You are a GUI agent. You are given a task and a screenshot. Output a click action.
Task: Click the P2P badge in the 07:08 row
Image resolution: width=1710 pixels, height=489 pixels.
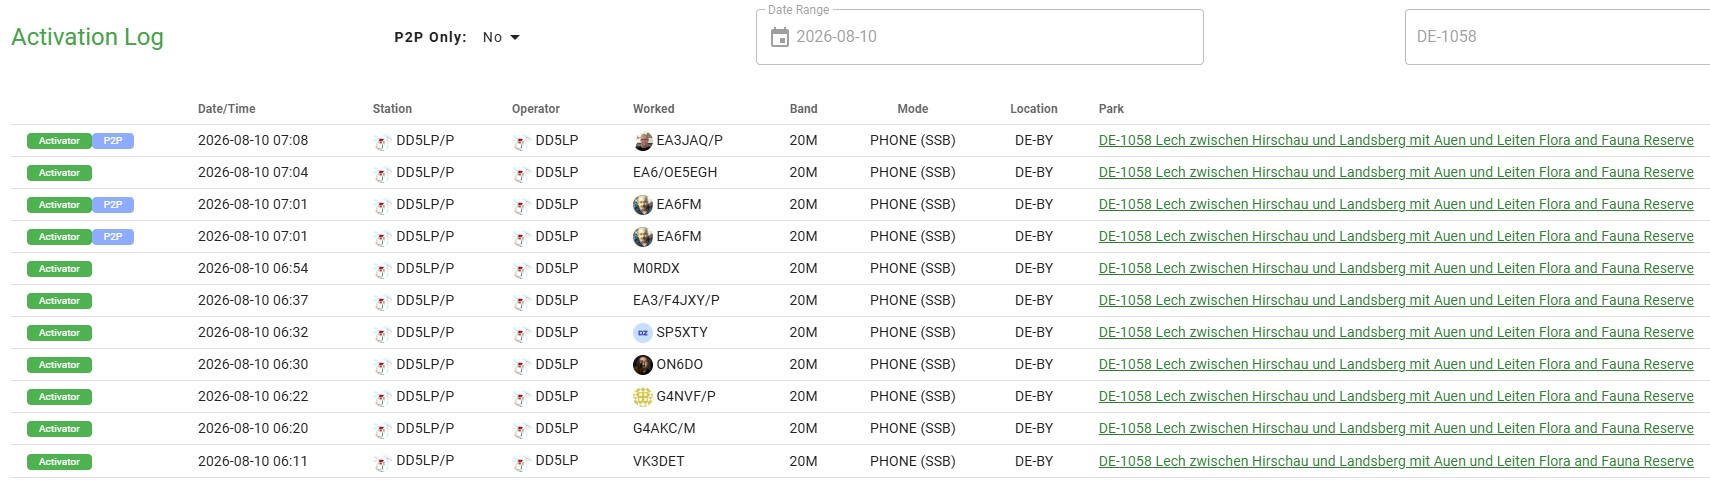coord(113,141)
